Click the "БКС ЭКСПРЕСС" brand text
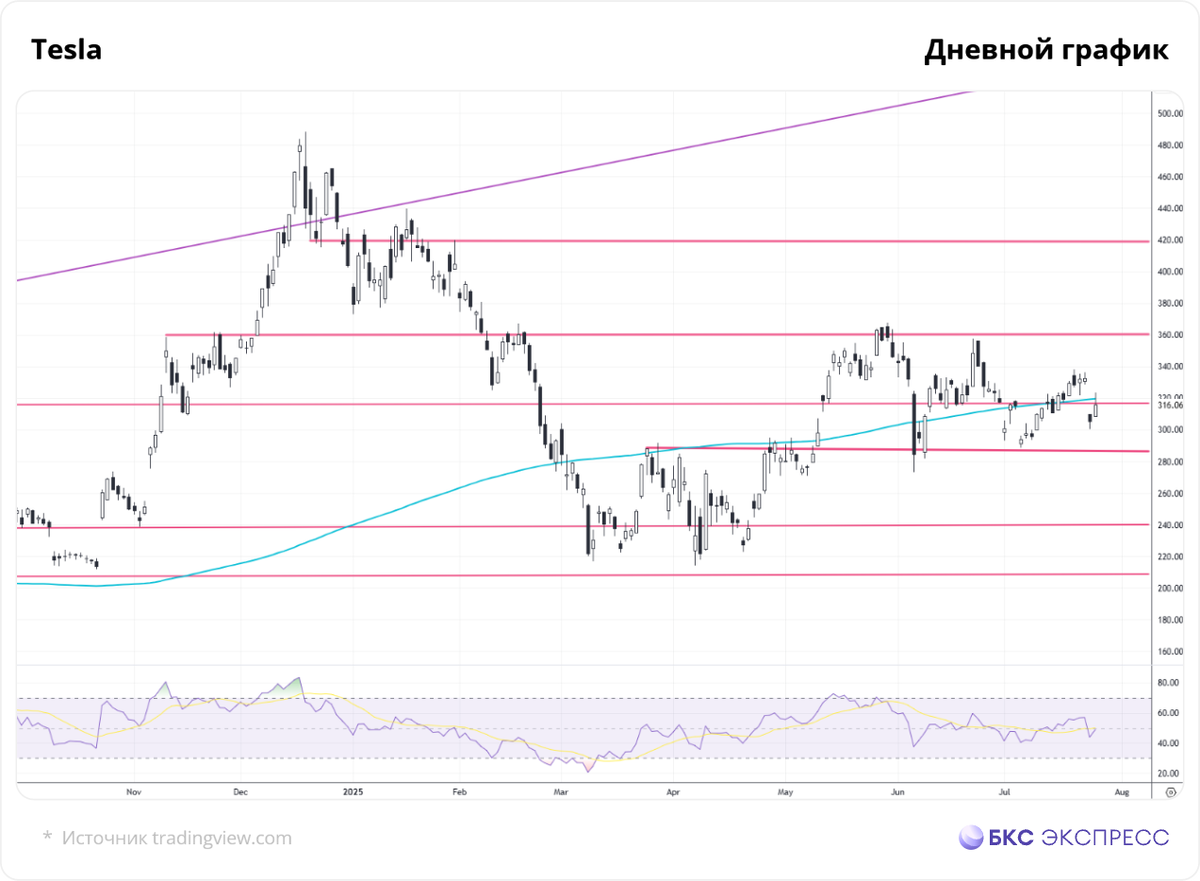This screenshot has width=1200, height=881. [1081, 838]
